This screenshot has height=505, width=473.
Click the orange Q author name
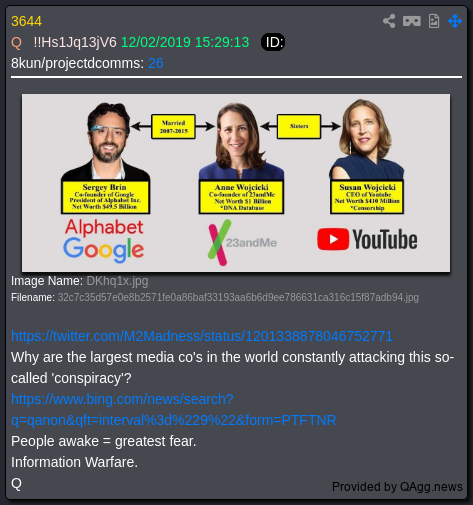tap(16, 43)
